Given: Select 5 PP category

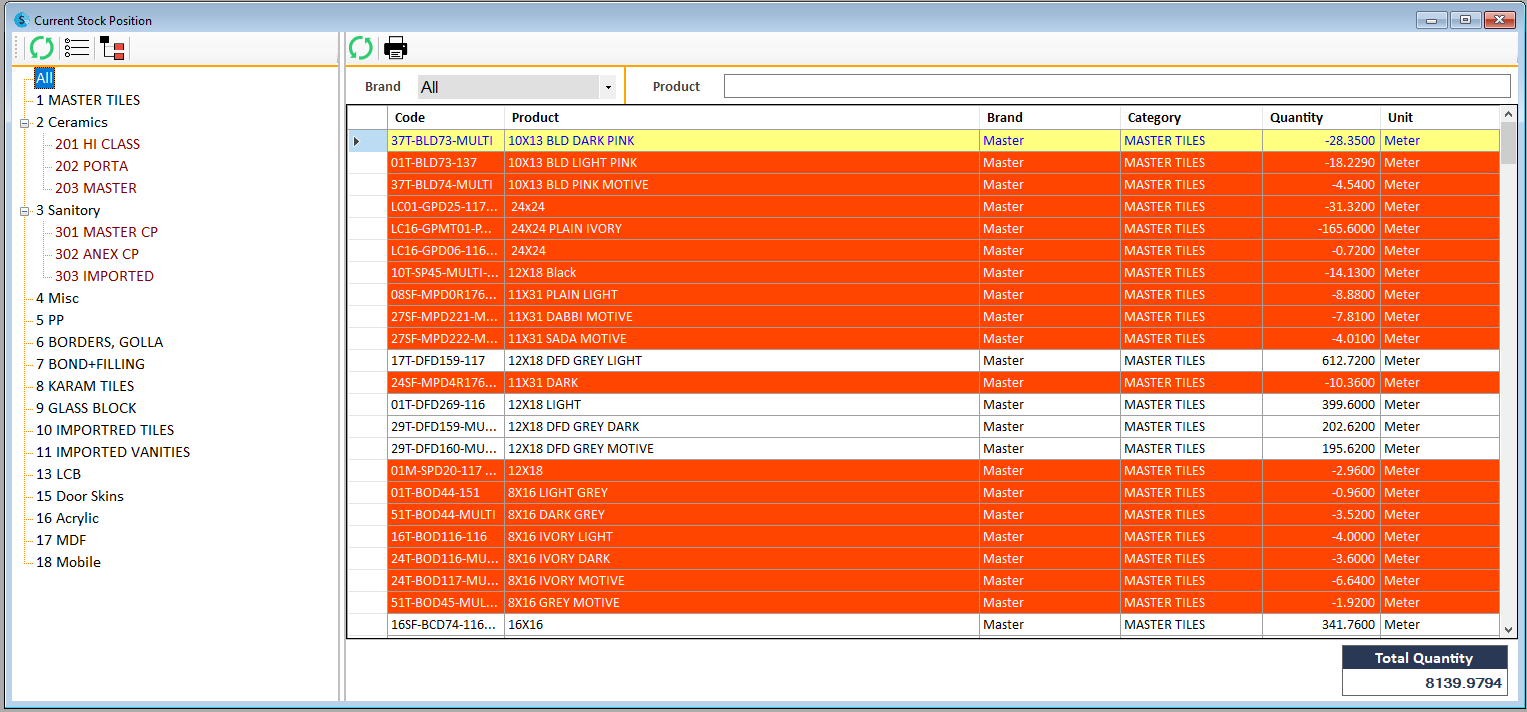Looking at the screenshot, I should [50, 320].
